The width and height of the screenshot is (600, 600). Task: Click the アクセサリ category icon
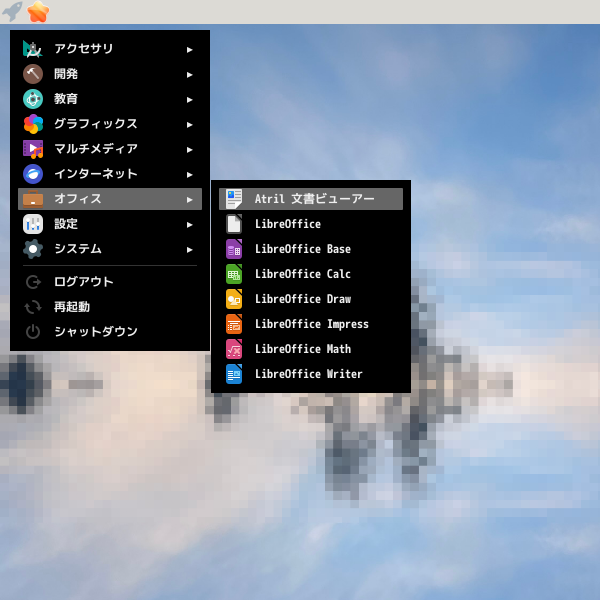tap(33, 49)
